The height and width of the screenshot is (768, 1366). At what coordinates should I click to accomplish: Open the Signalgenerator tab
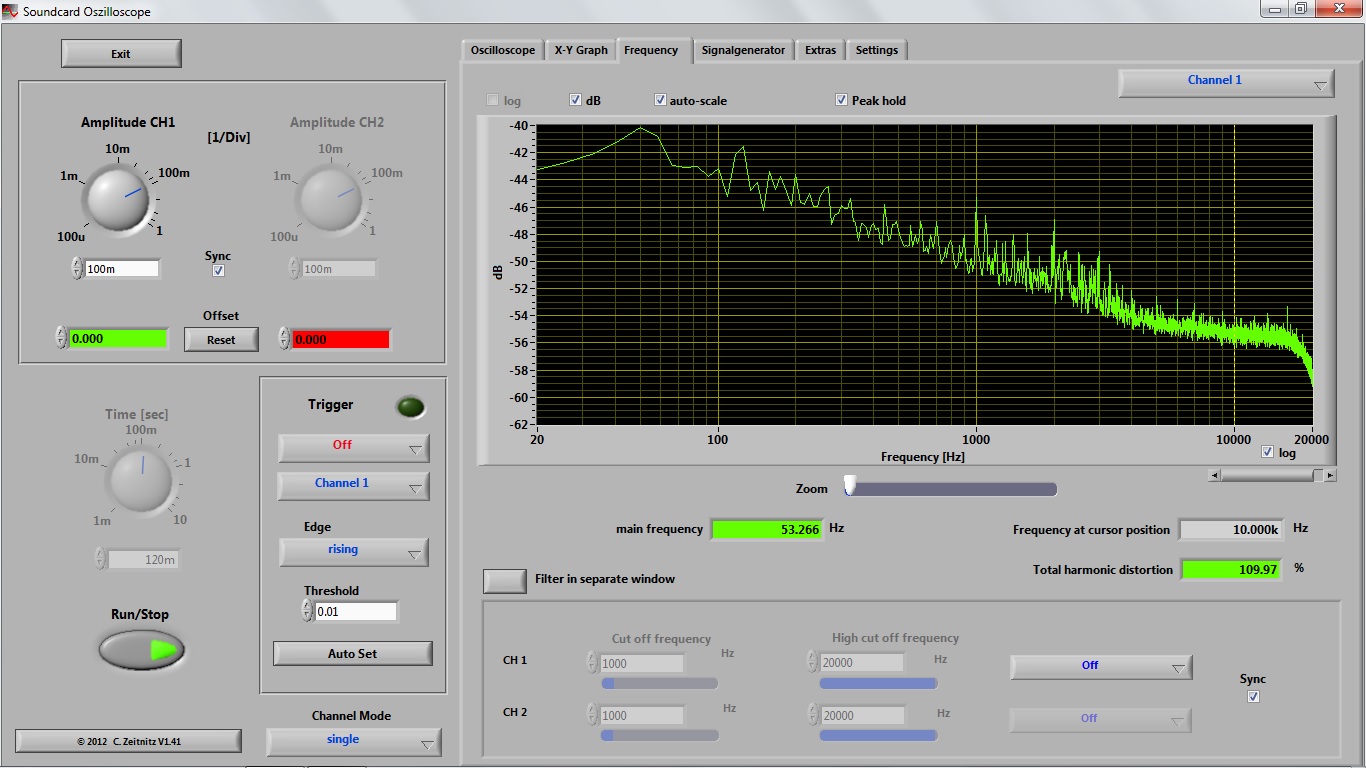743,50
